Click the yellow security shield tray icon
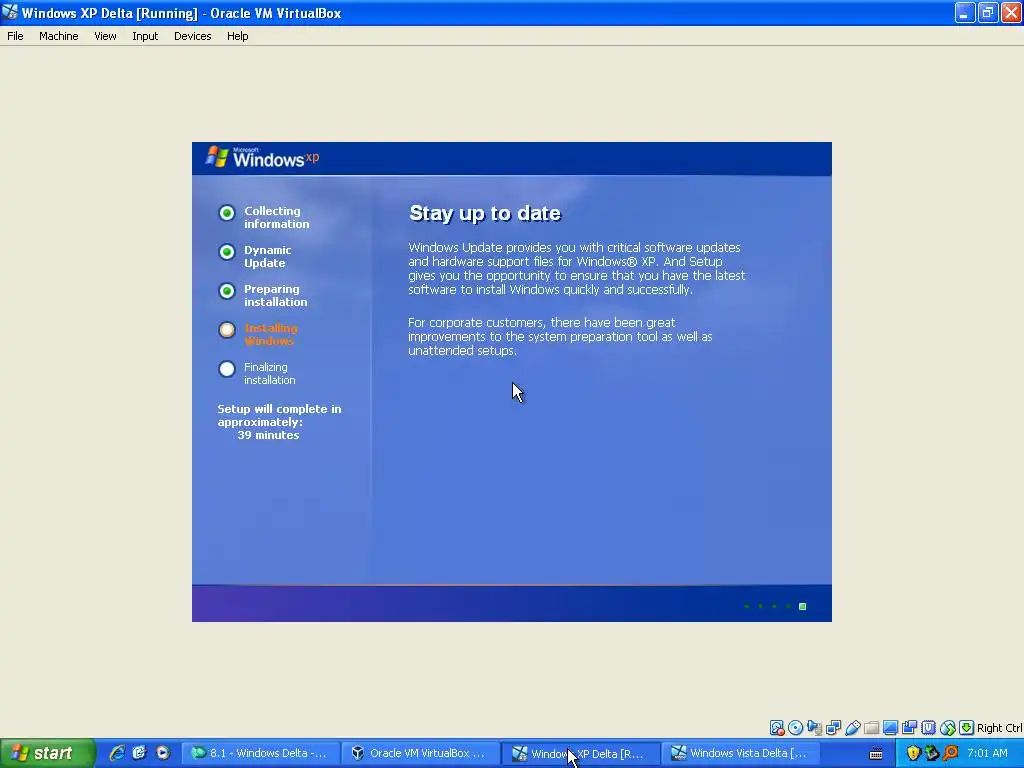The width and height of the screenshot is (1024, 768). point(913,753)
